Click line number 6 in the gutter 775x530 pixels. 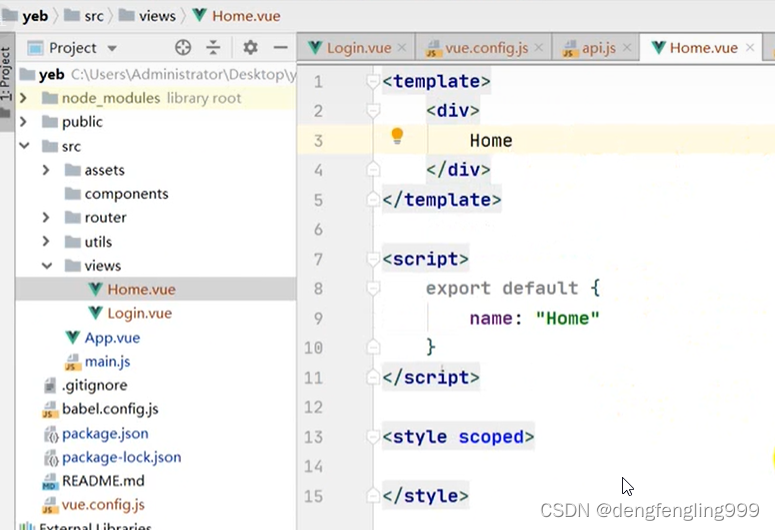tap(318, 229)
